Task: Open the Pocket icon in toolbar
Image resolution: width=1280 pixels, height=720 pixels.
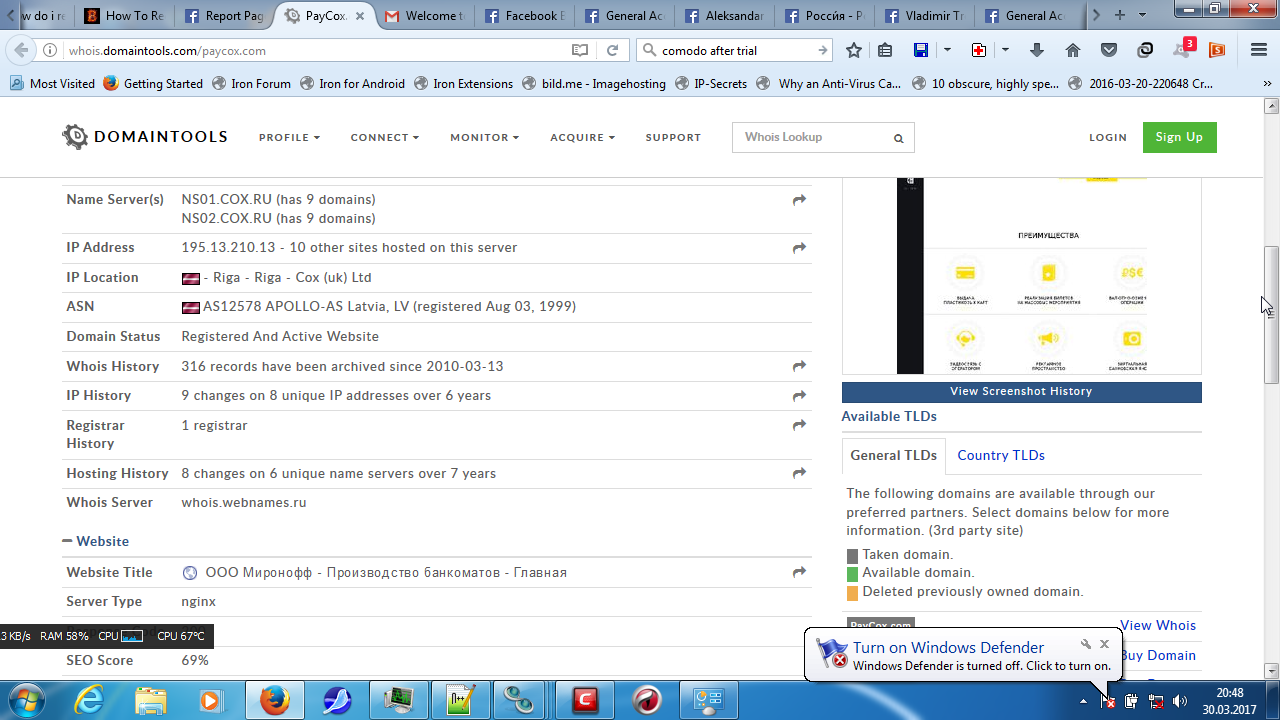Action: coord(1109,50)
